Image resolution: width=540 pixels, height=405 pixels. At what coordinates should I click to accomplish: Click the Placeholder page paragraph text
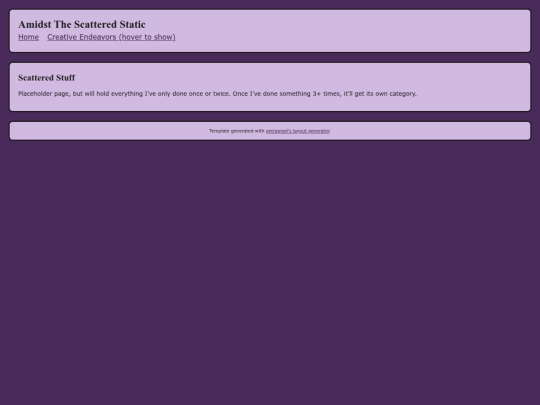point(217,94)
